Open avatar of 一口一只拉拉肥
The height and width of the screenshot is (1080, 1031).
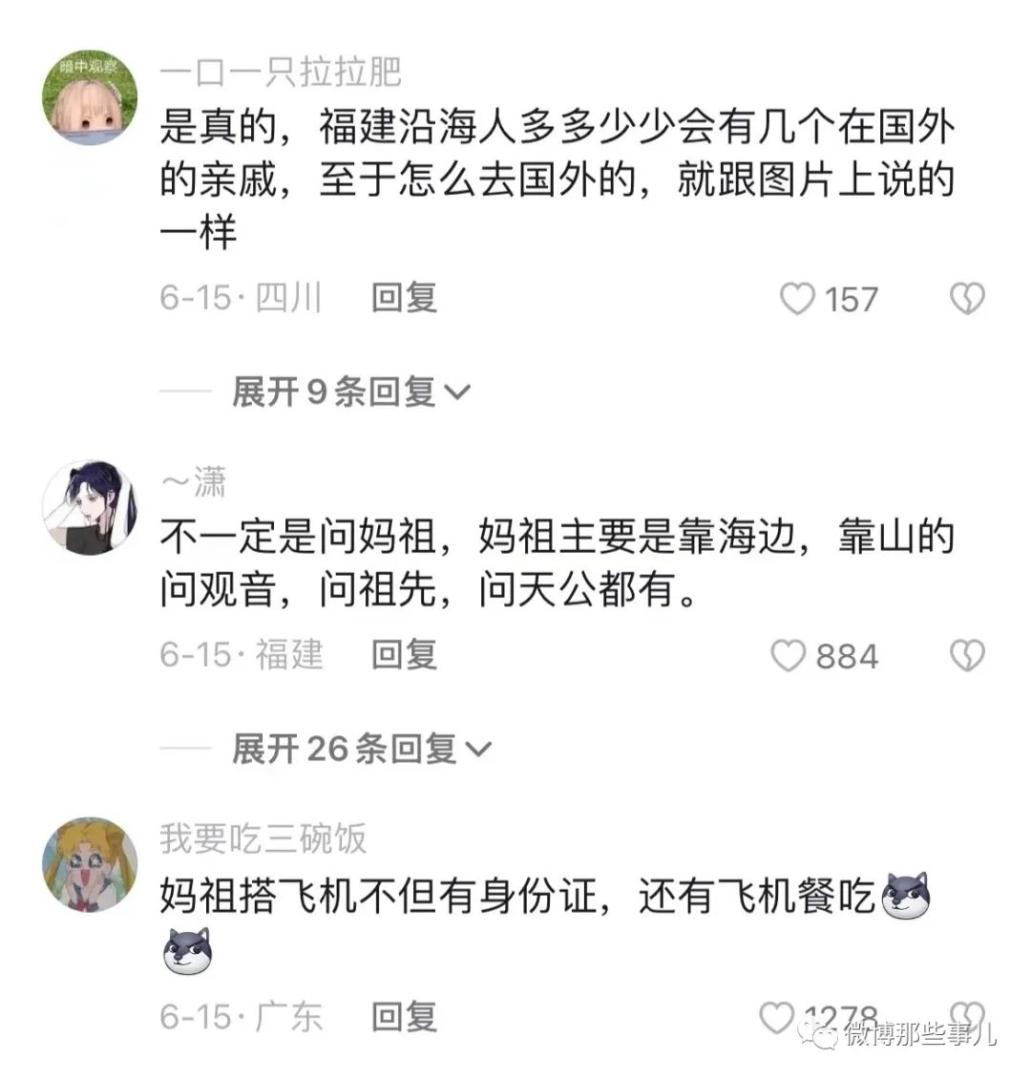coord(90,97)
